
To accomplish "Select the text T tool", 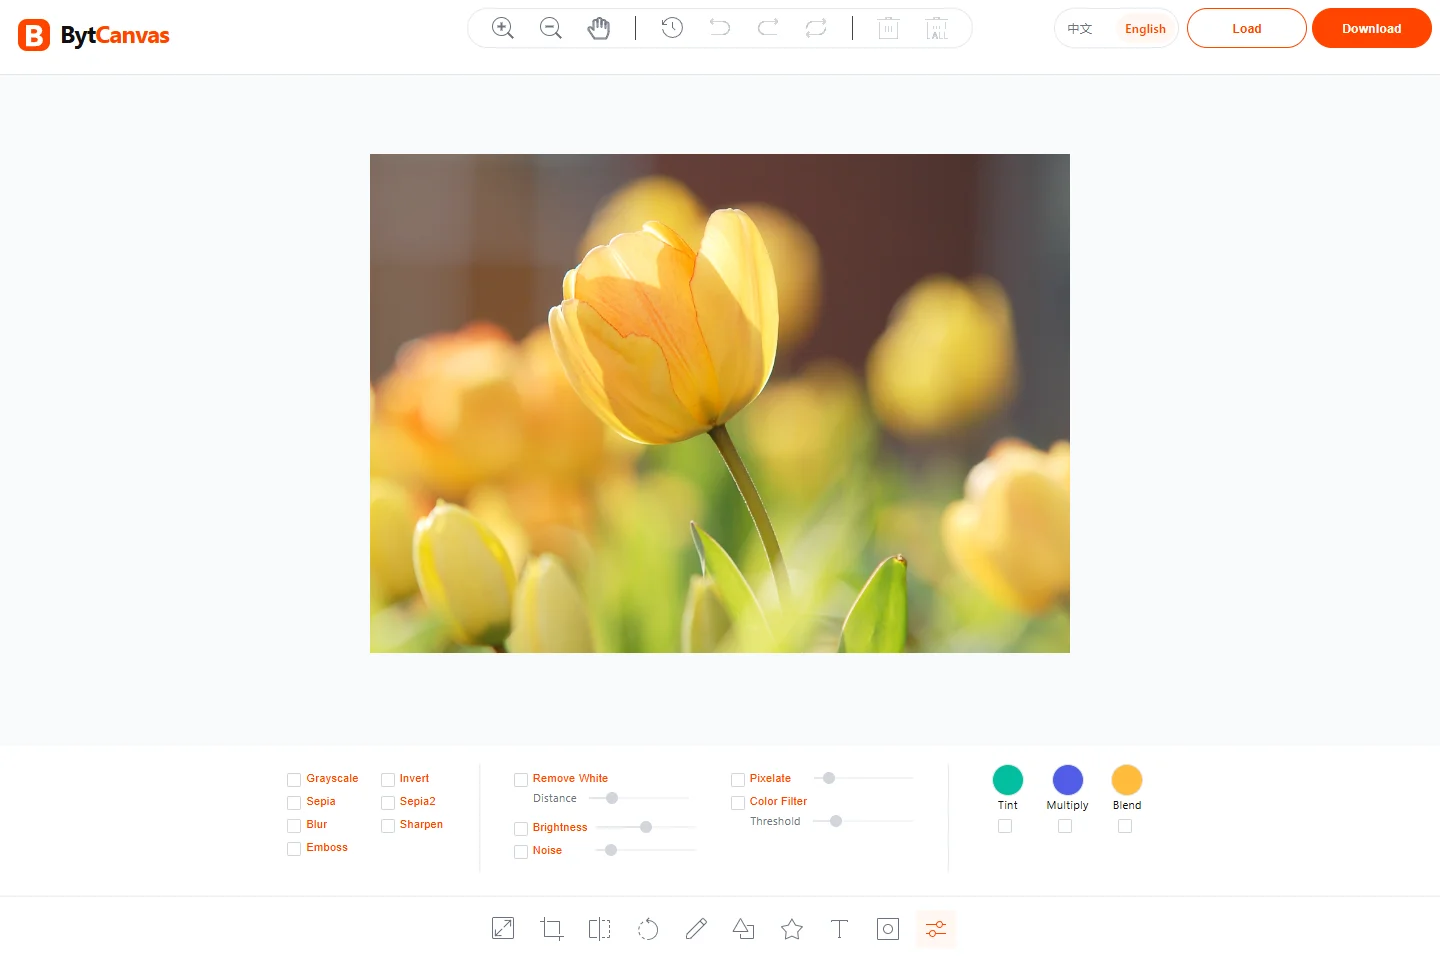I will (840, 929).
